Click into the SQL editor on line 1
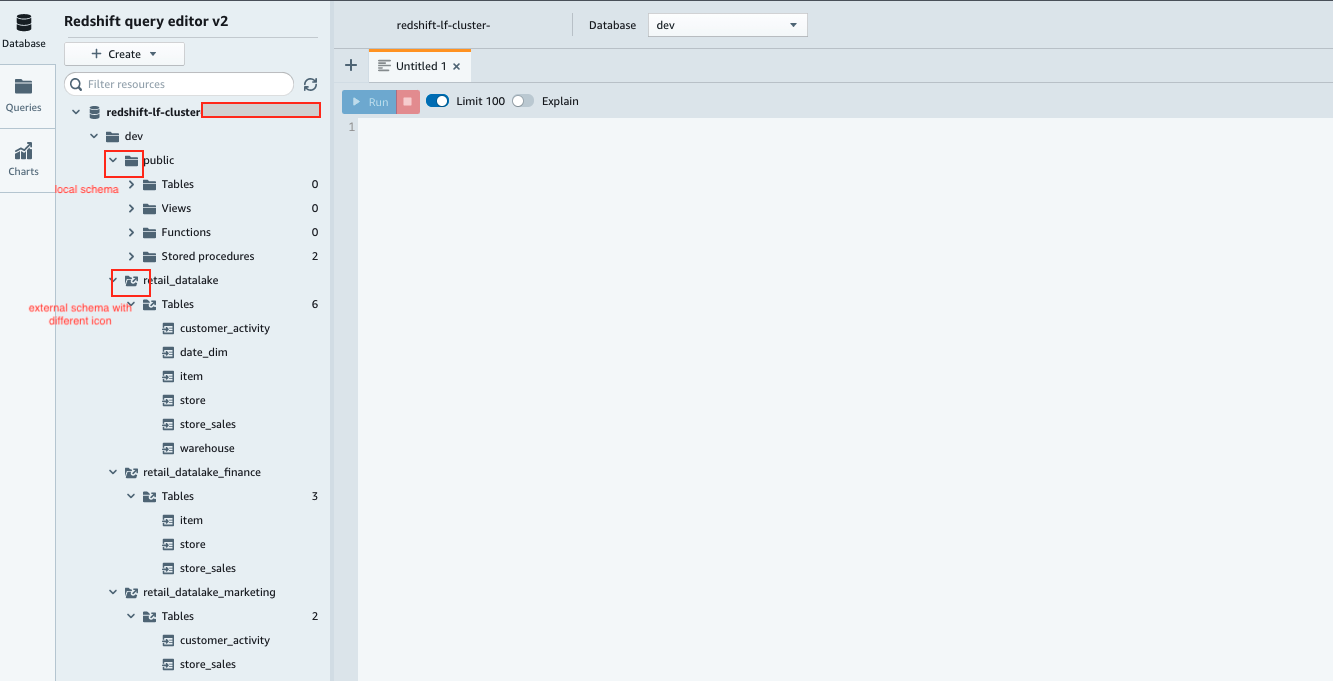1333x681 pixels. [845, 128]
